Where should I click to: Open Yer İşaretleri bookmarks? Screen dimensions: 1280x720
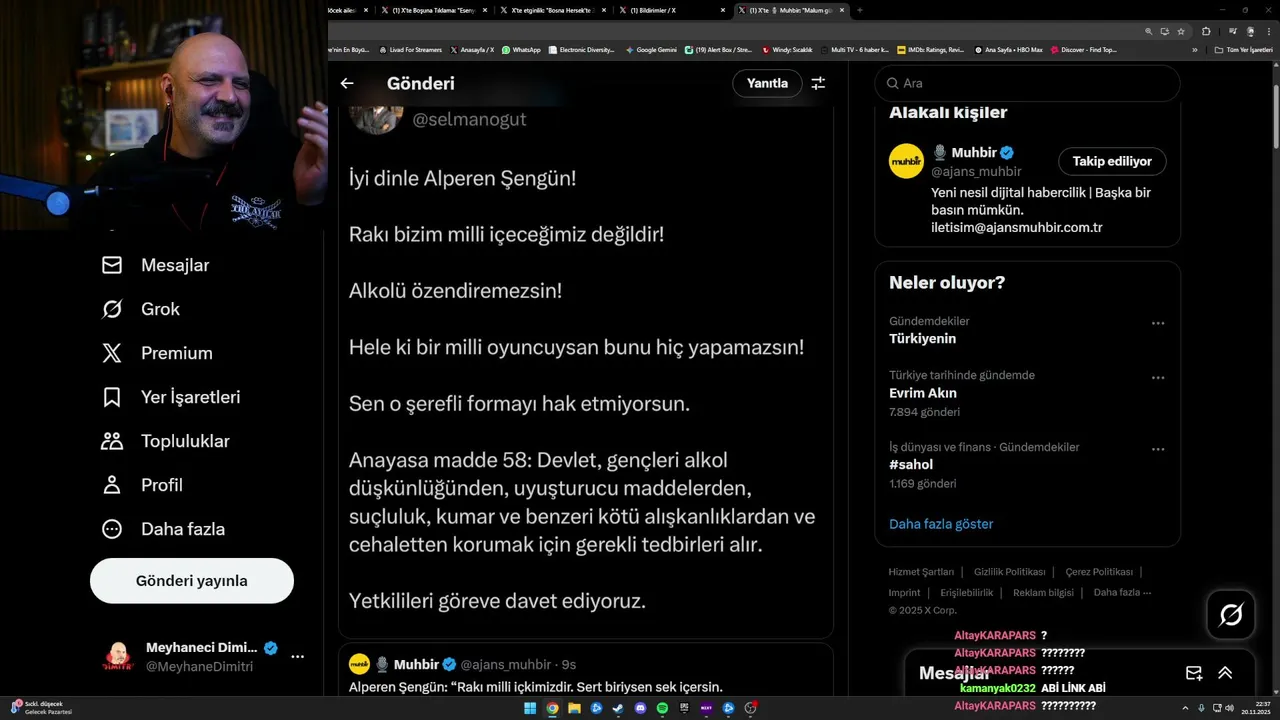coord(171,397)
